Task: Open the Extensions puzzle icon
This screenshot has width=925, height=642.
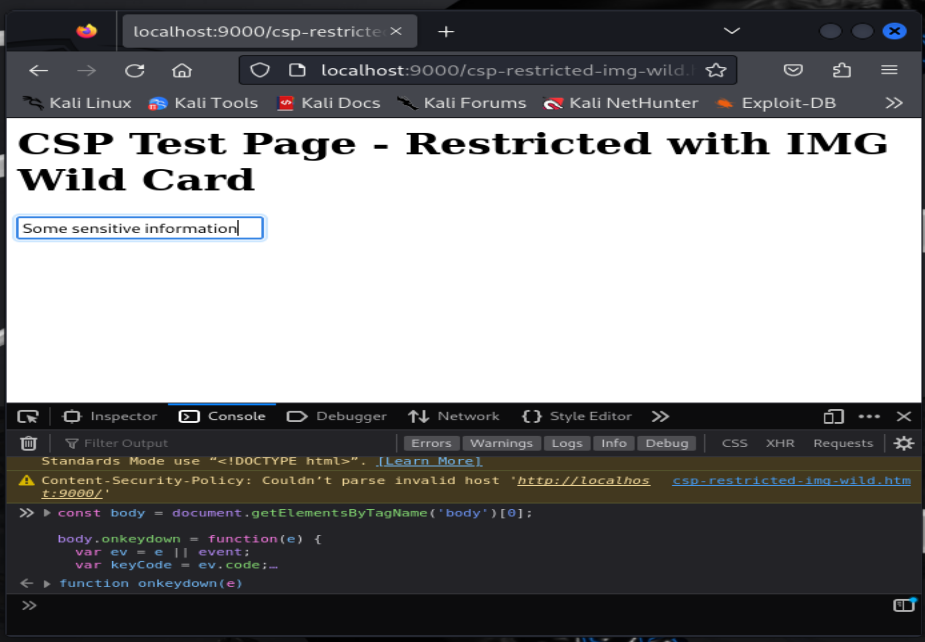Action: pyautogui.click(x=841, y=70)
